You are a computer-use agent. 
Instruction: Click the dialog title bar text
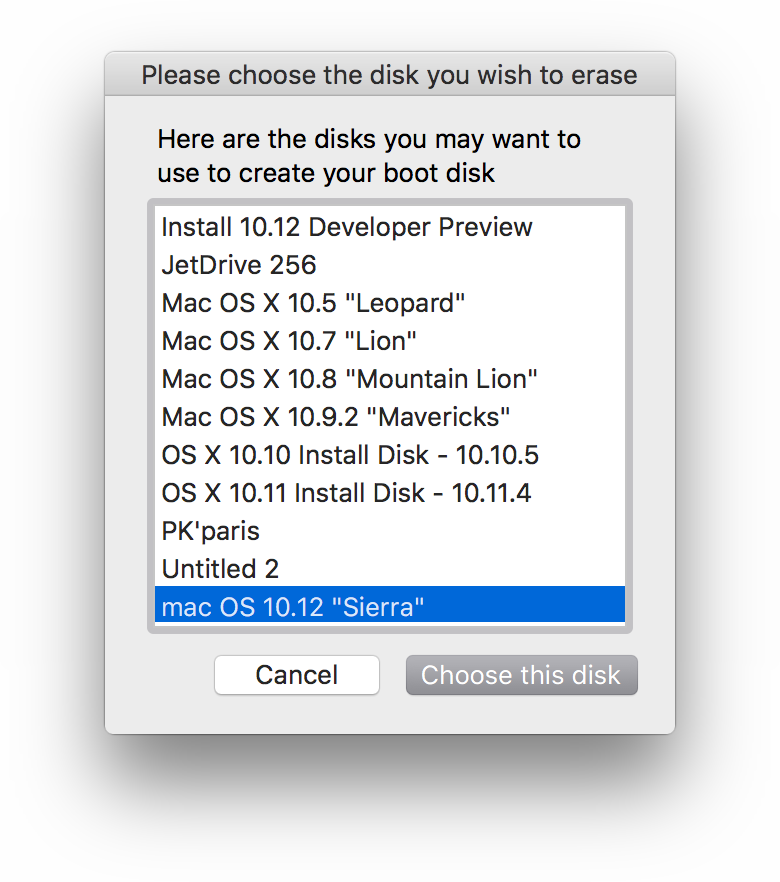[389, 75]
